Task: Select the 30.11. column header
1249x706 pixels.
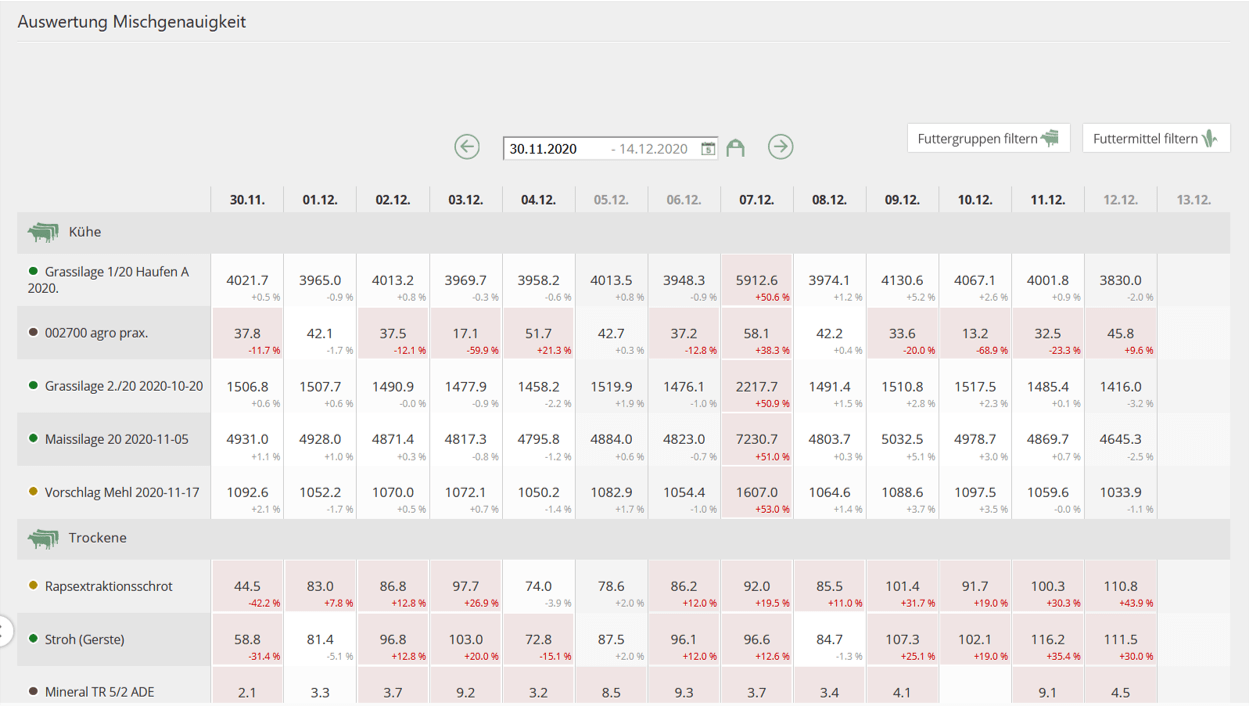Action: tap(247, 200)
